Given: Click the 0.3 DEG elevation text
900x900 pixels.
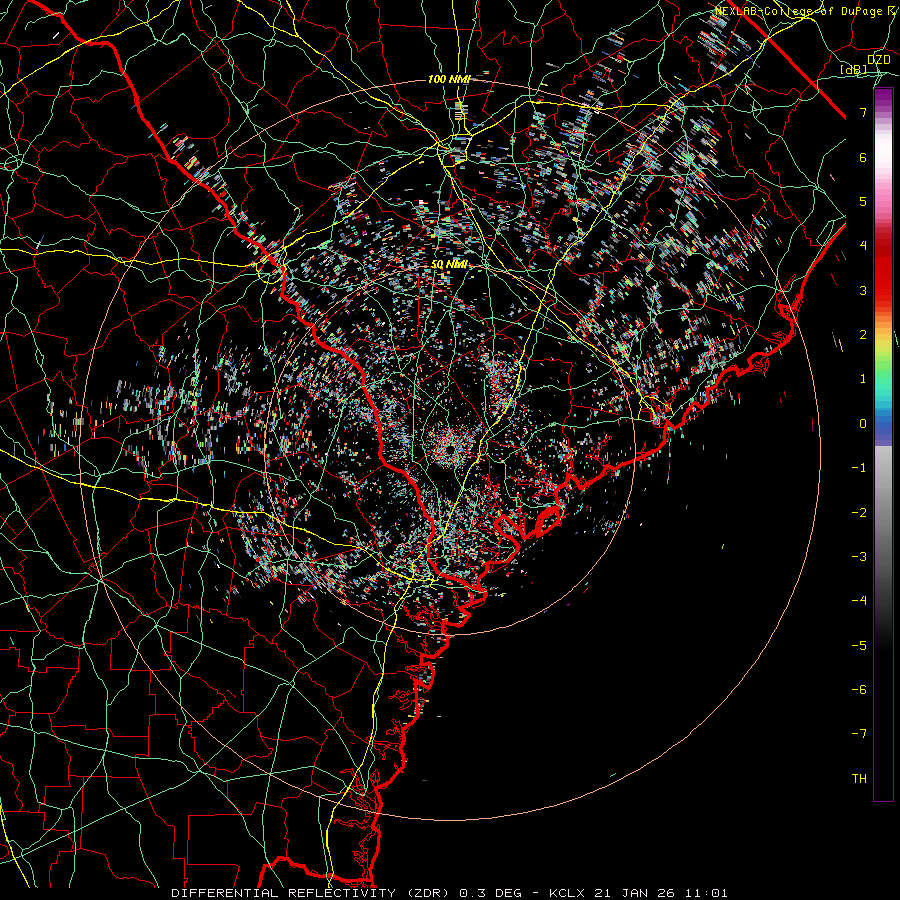Looking at the screenshot, I should pyautogui.click(x=490, y=893).
